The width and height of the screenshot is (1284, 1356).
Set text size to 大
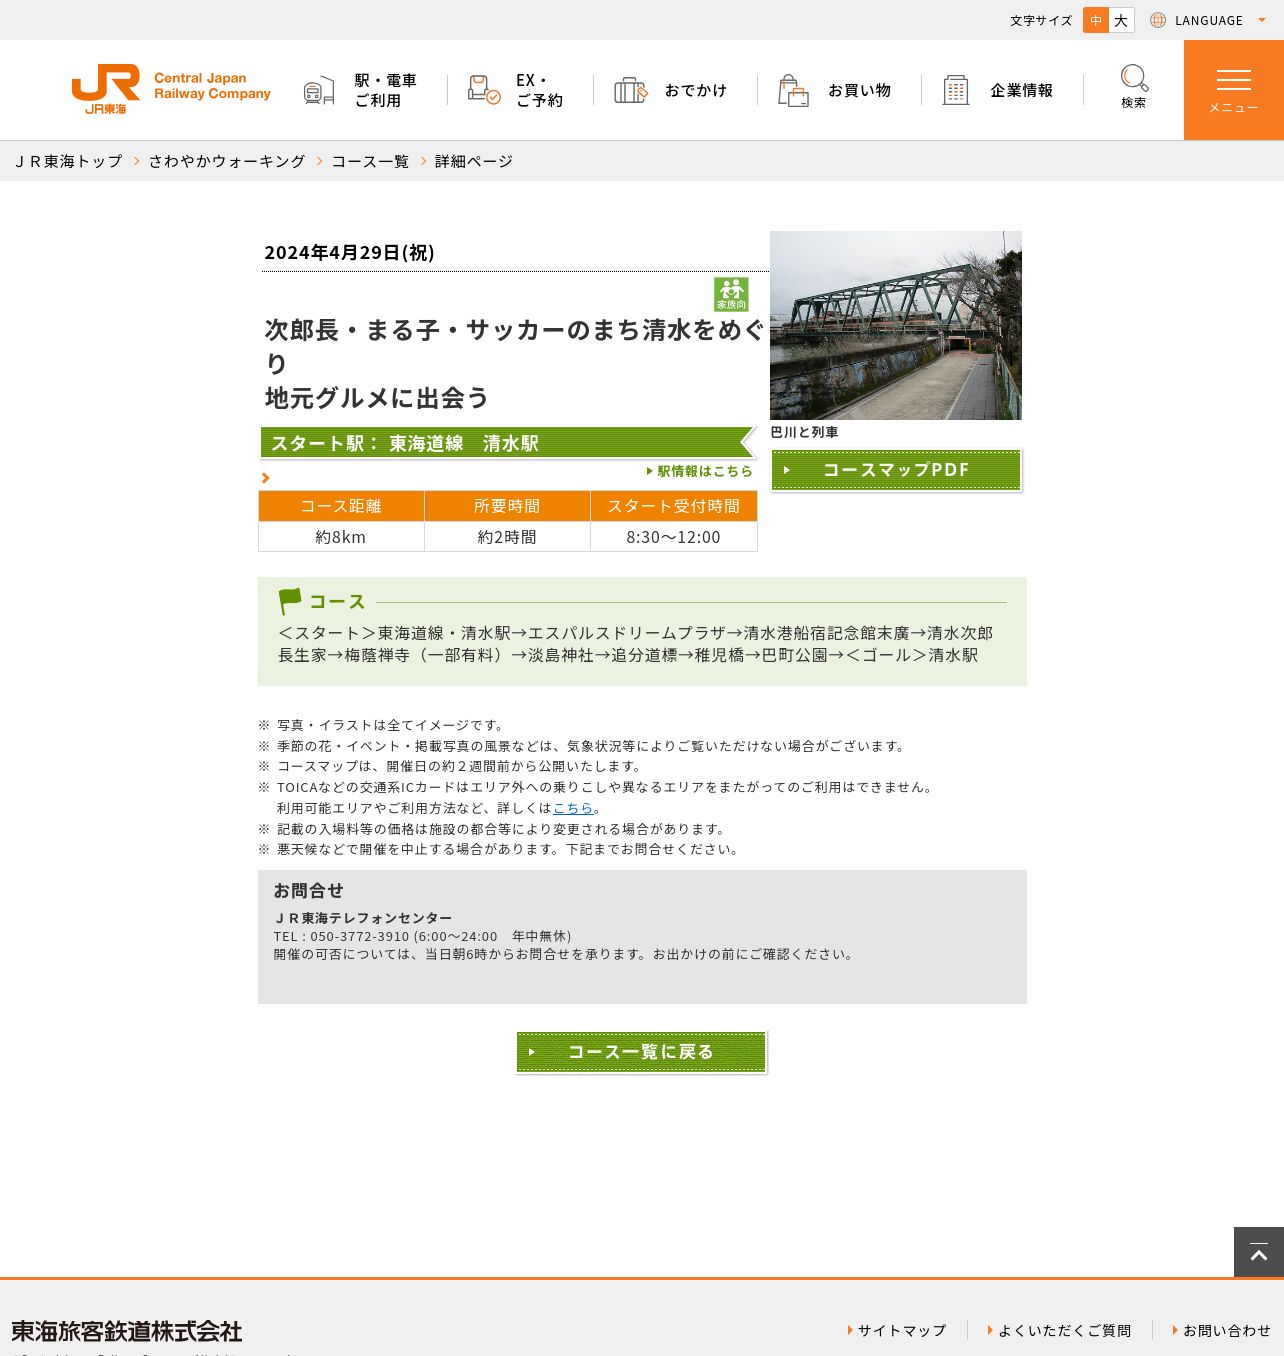(1122, 20)
